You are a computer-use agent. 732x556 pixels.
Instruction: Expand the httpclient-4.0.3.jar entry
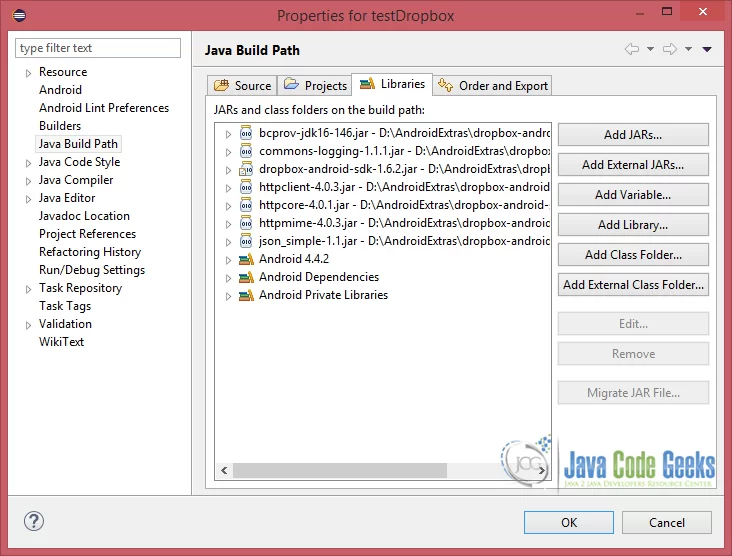[228, 188]
